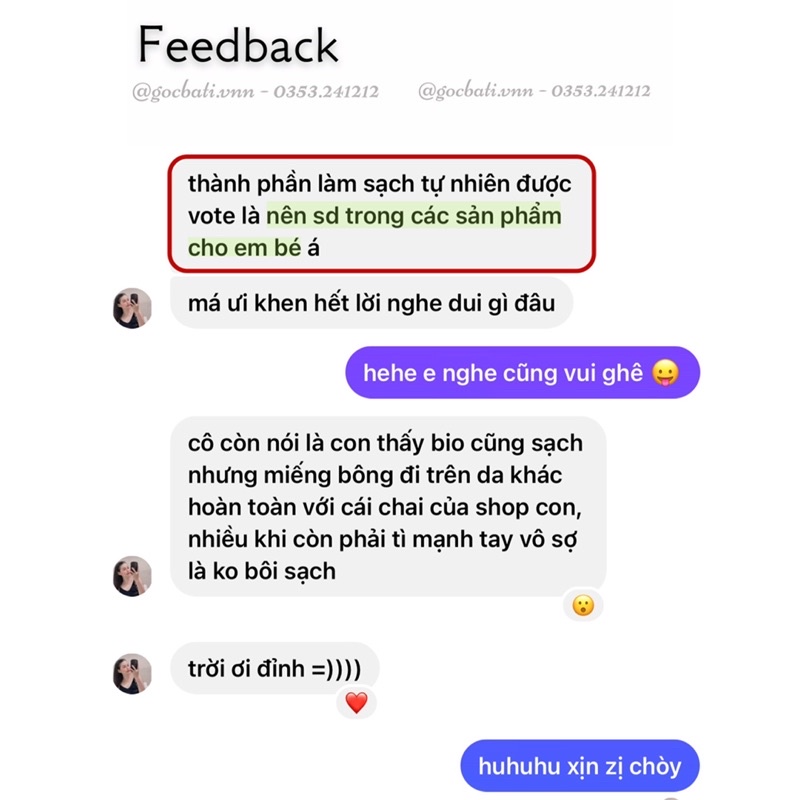
Task: Open avatar beside 'cô còn nói là' message
Action: tap(132, 576)
